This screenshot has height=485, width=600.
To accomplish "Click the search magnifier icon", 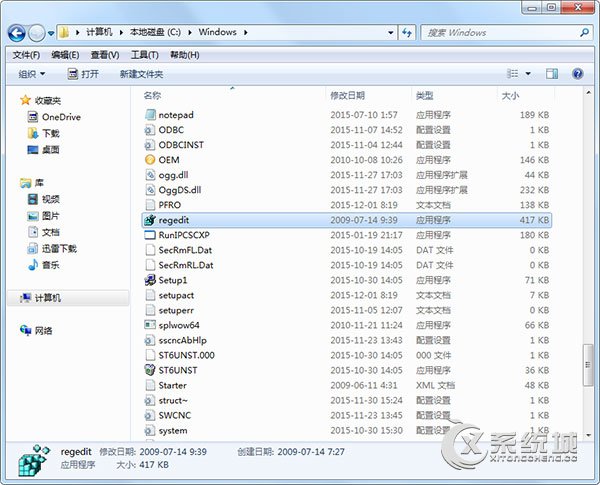I will [x=584, y=33].
